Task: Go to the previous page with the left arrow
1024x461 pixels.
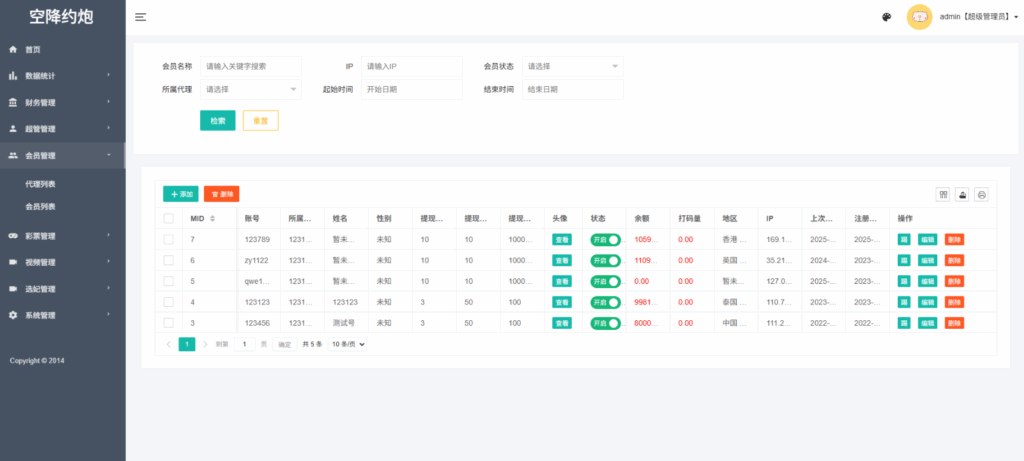Action: (168, 344)
